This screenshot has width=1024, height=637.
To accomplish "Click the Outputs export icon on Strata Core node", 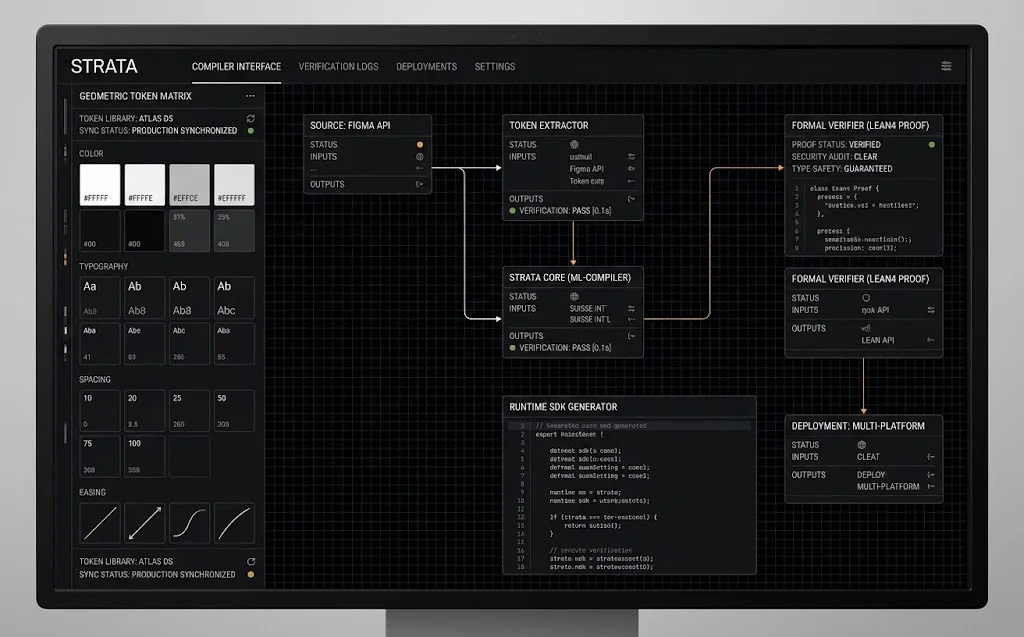I will point(632,336).
